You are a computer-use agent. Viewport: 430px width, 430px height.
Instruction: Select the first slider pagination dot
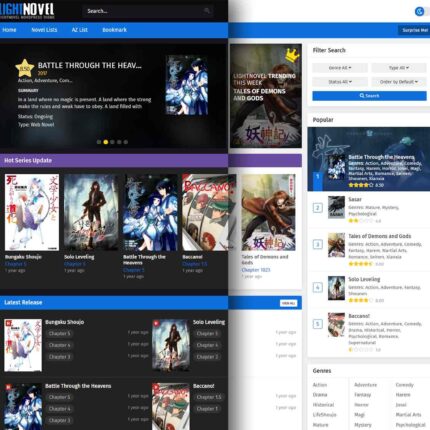tap(99, 142)
